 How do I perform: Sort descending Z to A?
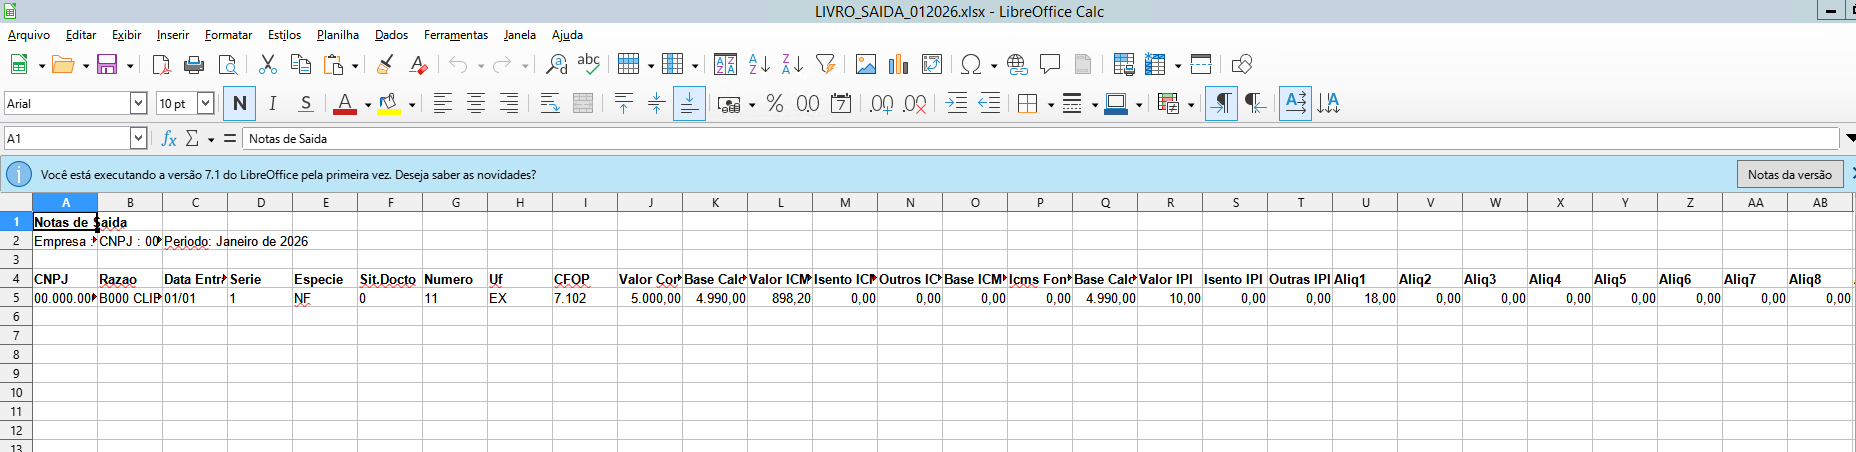click(792, 65)
